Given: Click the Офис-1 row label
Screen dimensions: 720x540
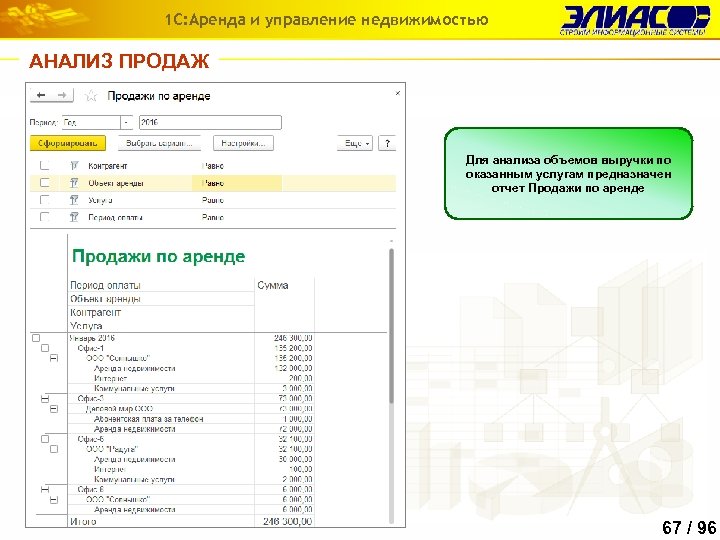Looking at the screenshot, I should tap(90, 348).
